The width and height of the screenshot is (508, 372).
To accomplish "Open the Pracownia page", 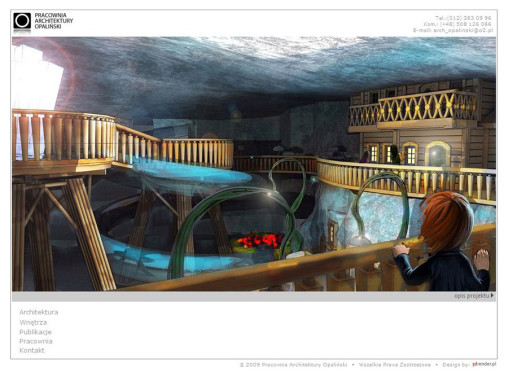I will (36, 341).
